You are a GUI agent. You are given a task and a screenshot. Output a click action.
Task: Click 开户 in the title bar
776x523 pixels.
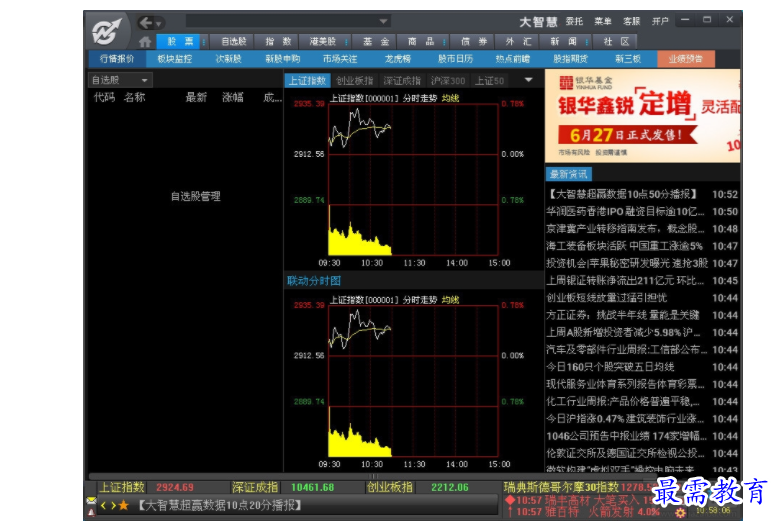660,21
